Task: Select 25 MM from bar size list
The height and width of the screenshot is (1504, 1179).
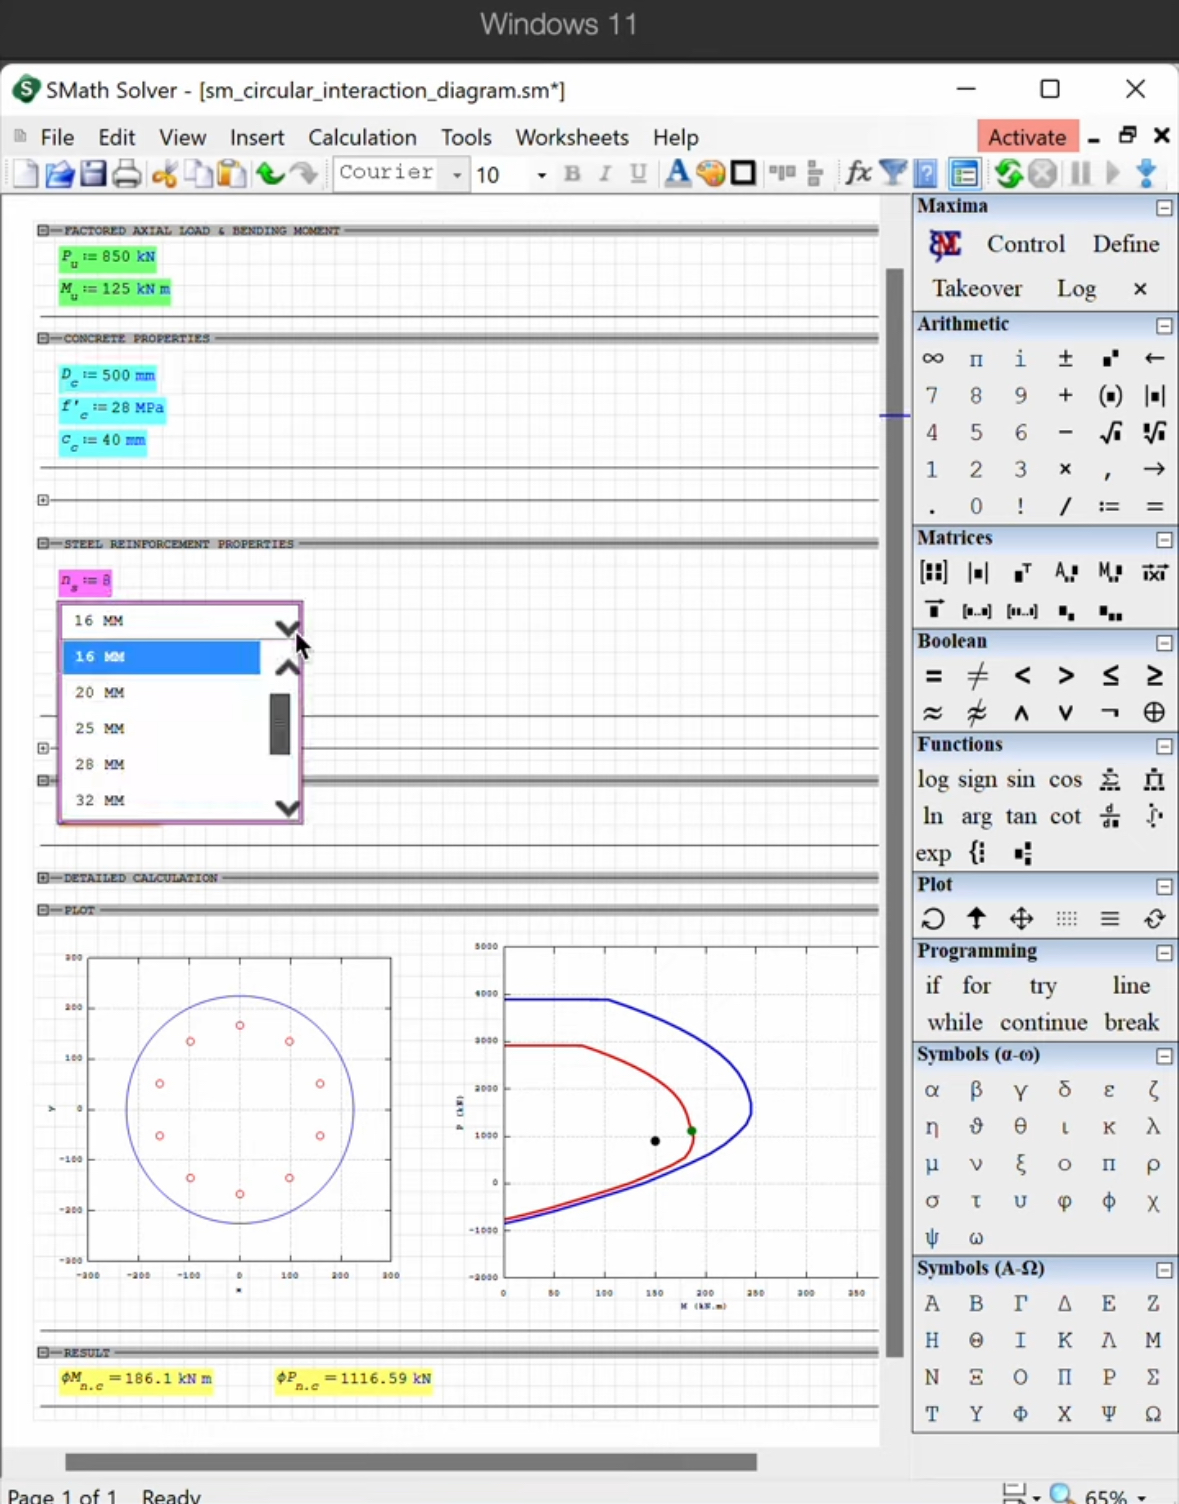Action: 100,728
